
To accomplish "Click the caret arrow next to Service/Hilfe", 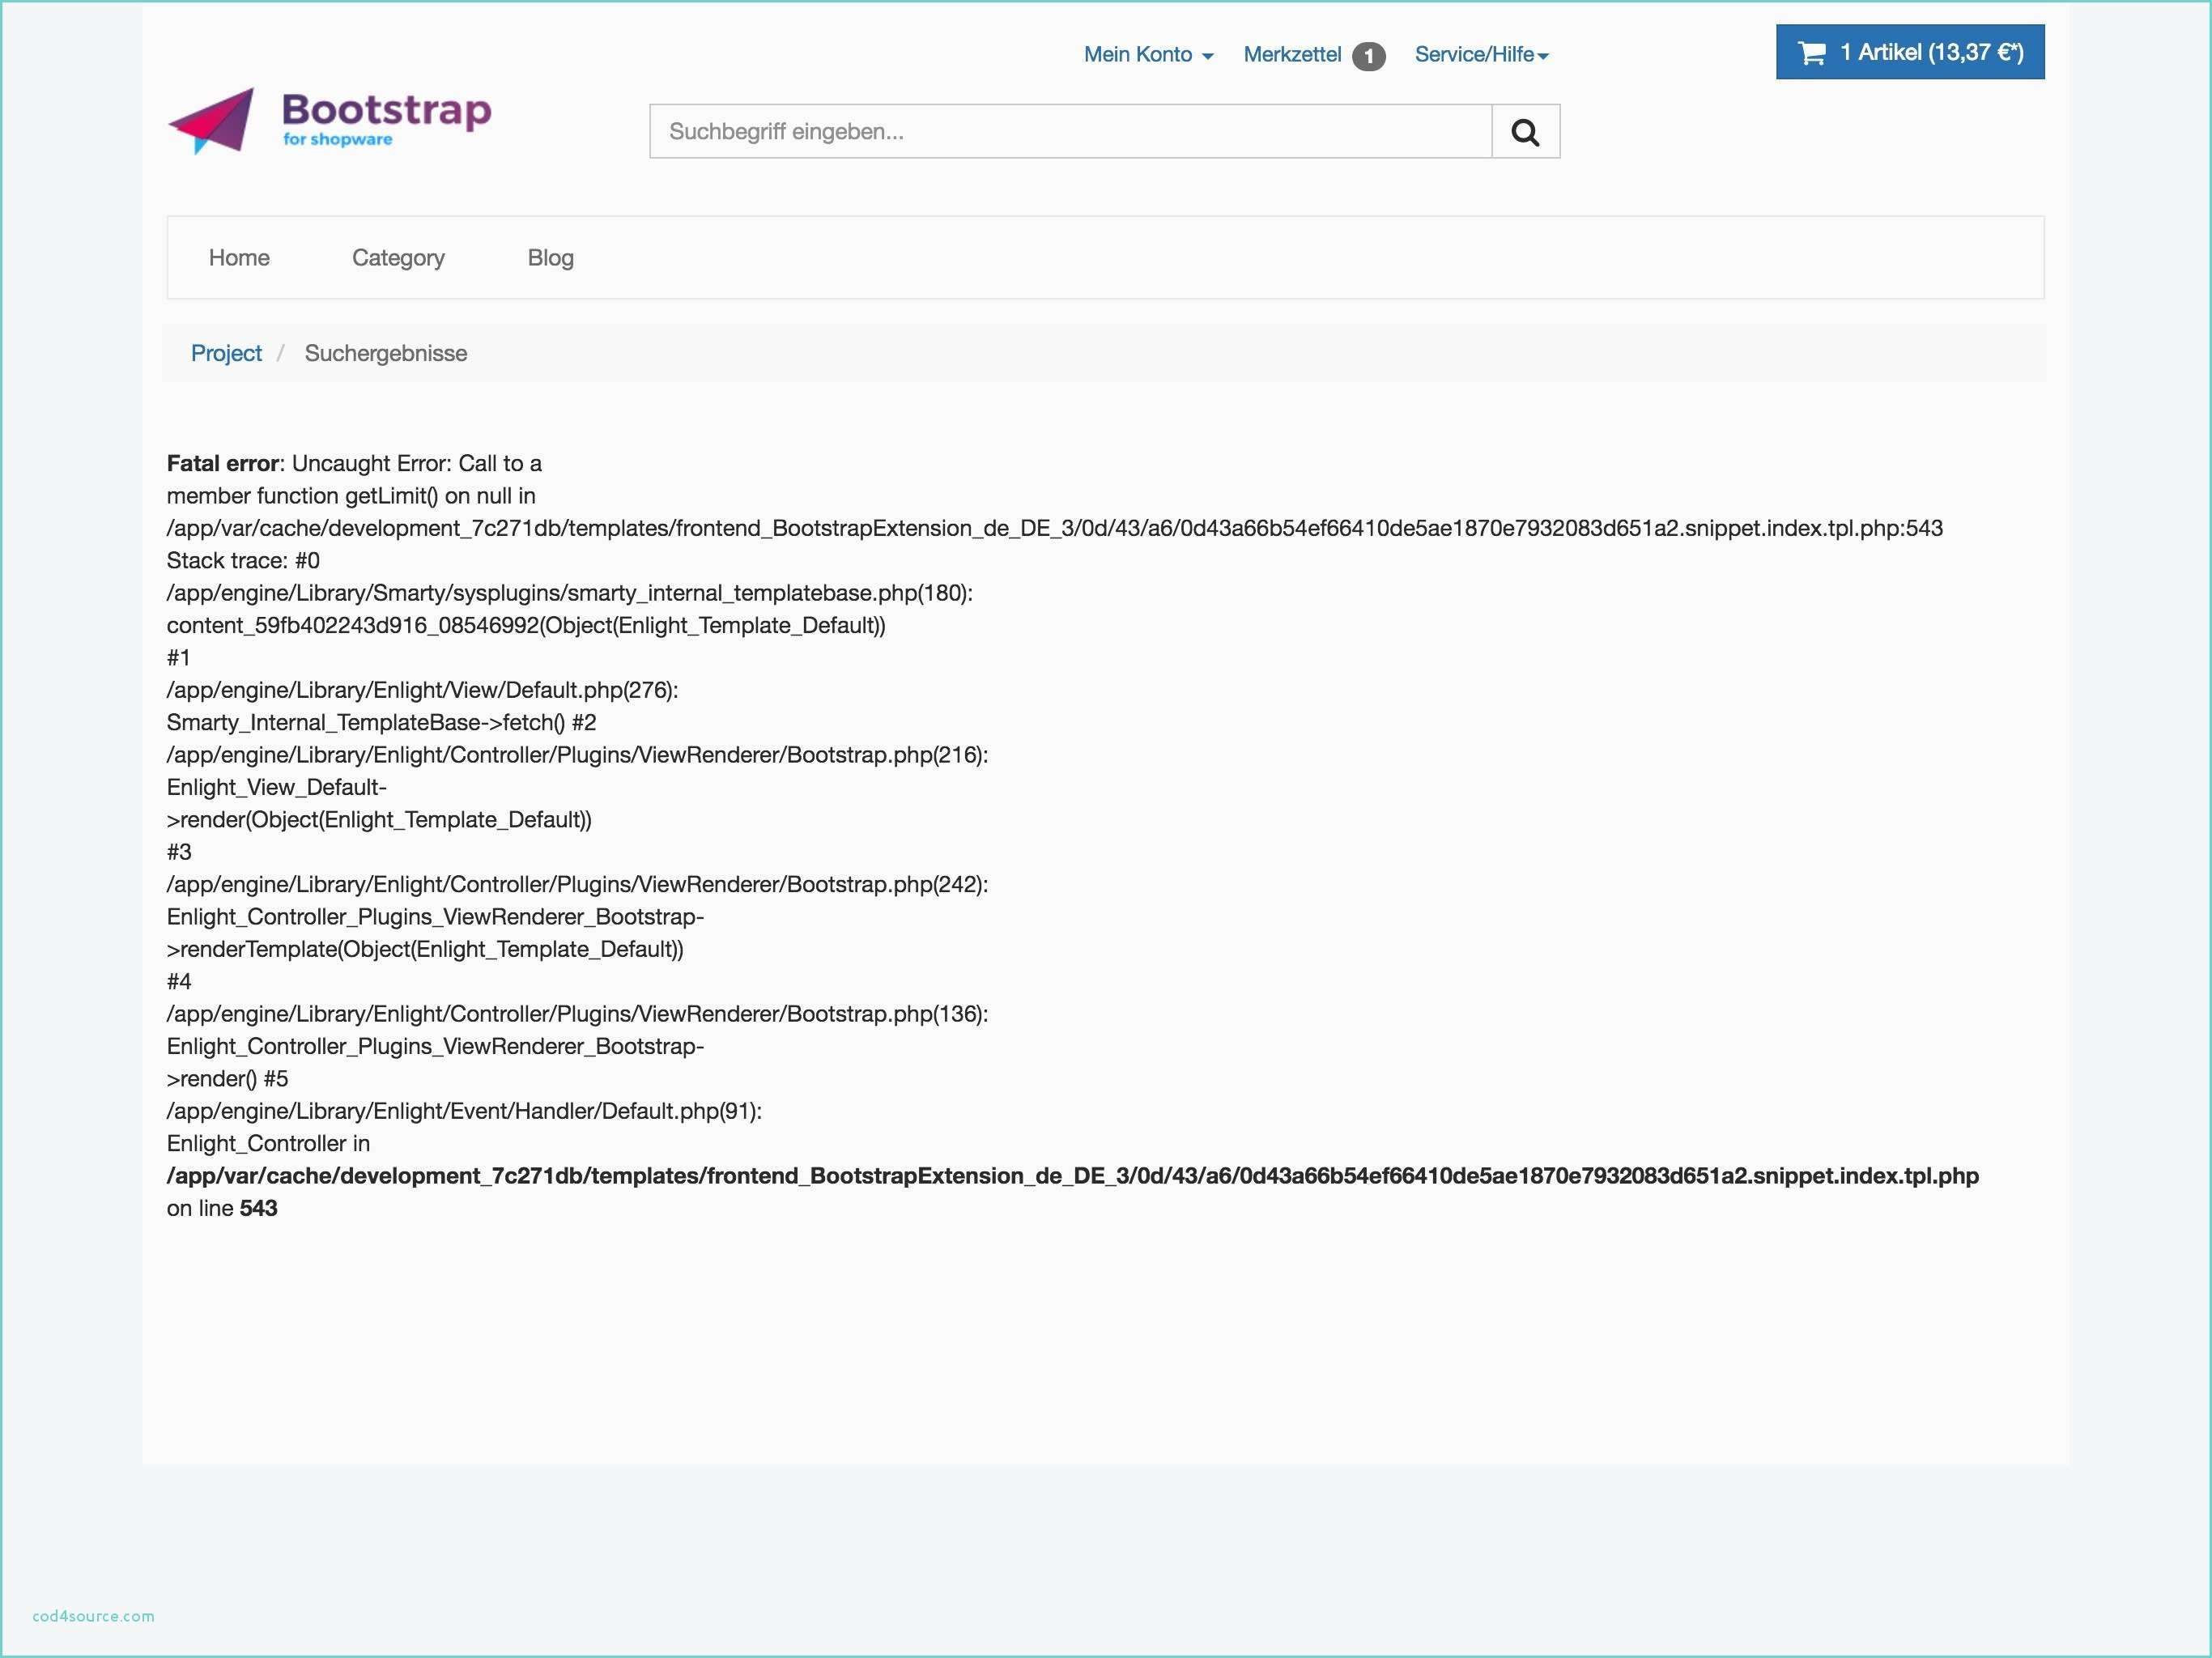I will (1543, 57).
